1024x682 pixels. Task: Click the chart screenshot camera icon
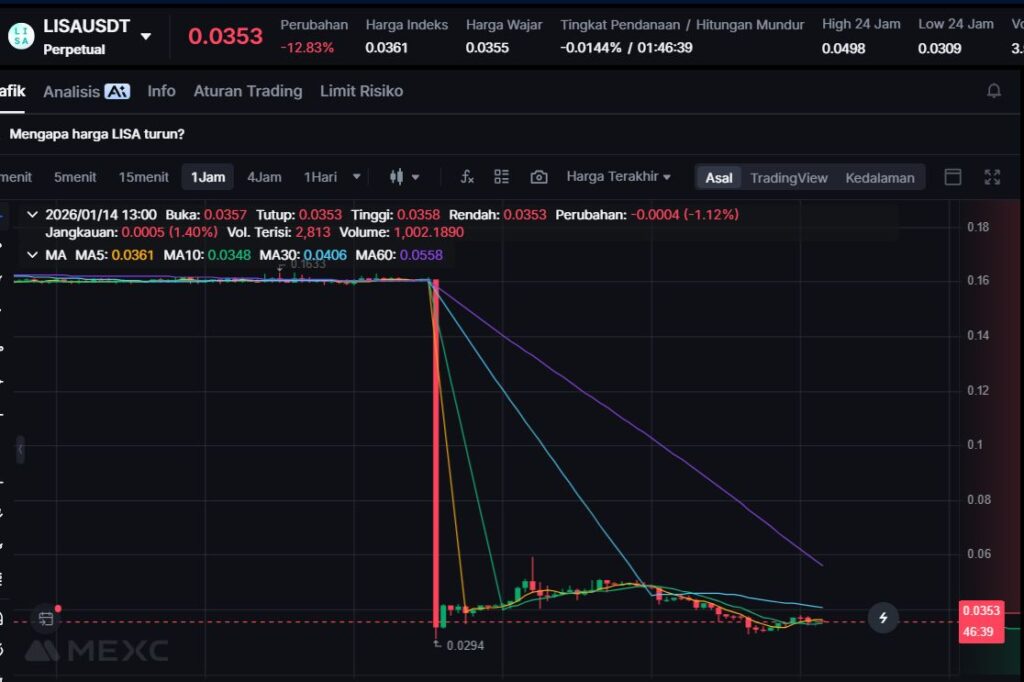539,177
